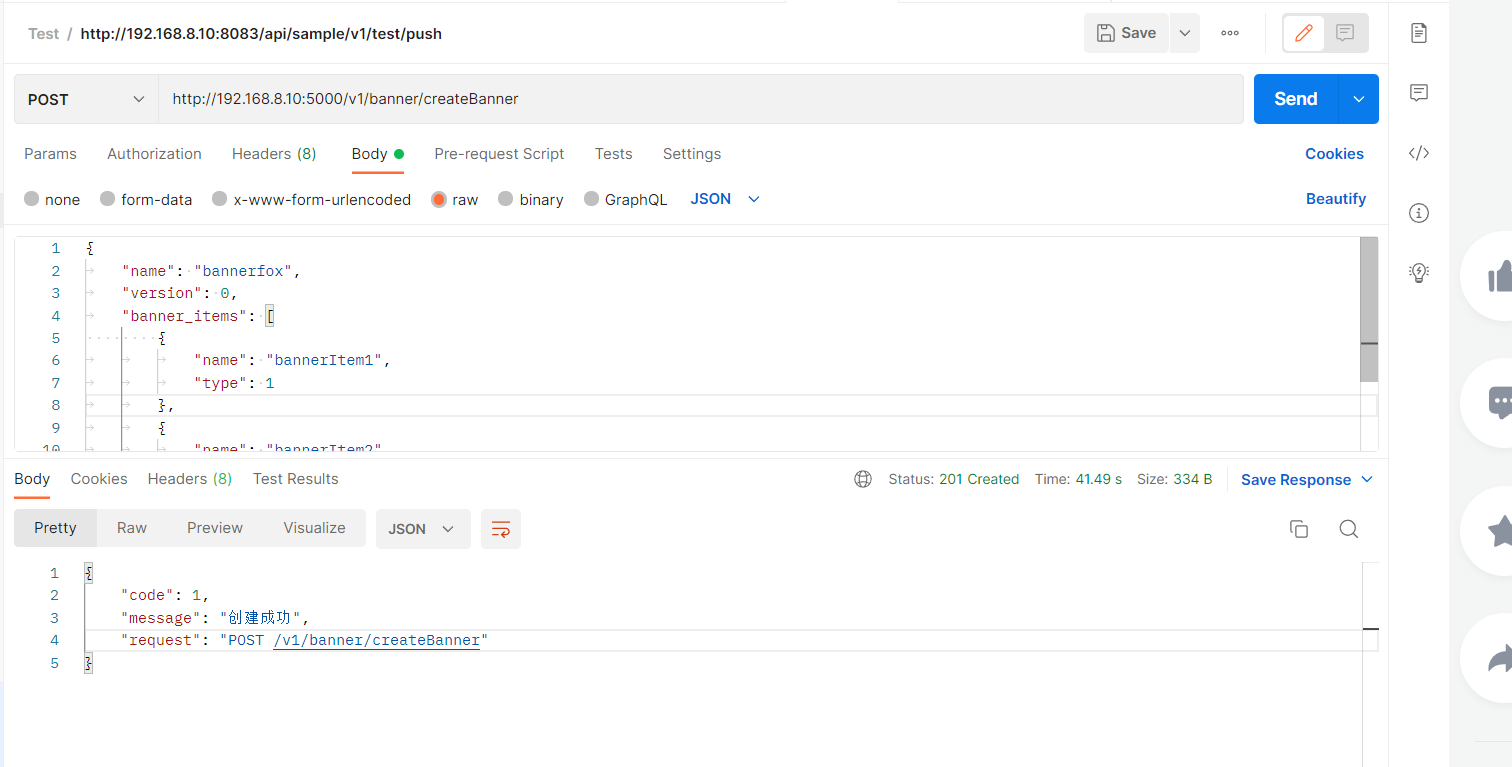Open the comments icon in right sidebar

point(1418,93)
